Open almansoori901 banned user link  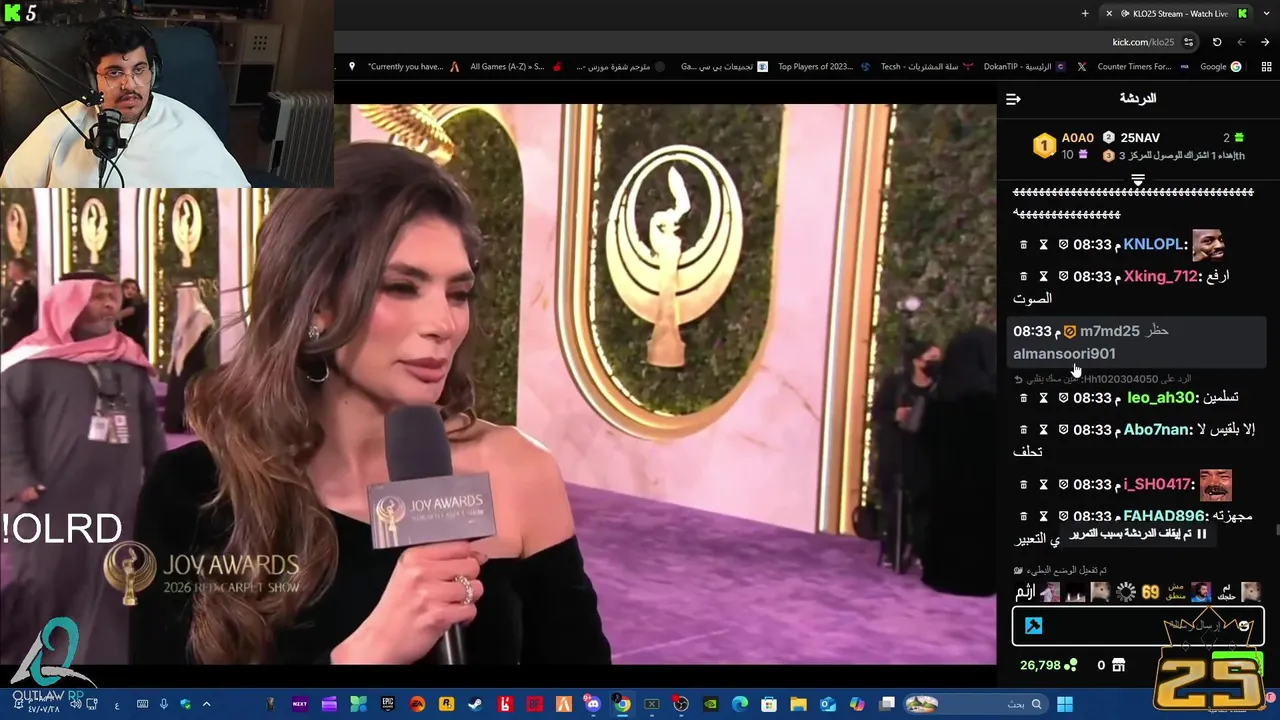1064,354
